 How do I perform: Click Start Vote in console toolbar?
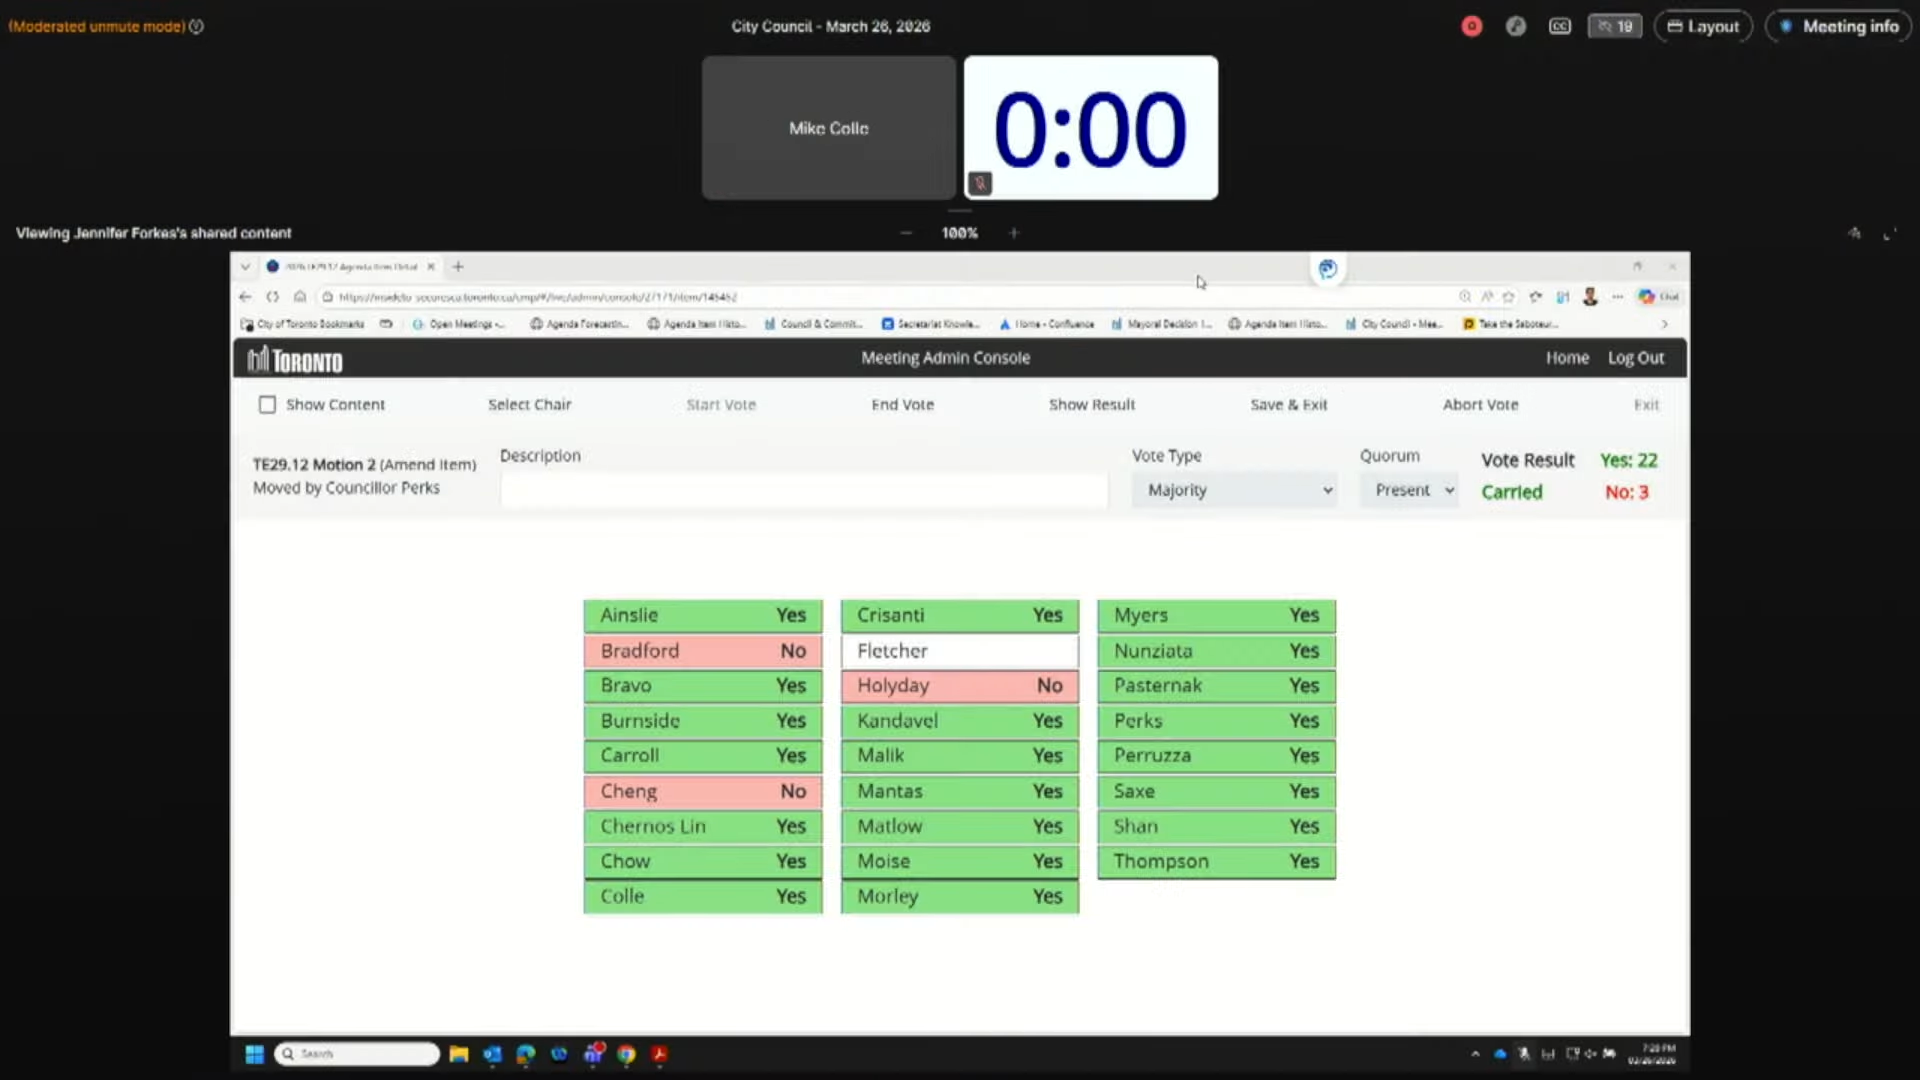pyautogui.click(x=721, y=405)
